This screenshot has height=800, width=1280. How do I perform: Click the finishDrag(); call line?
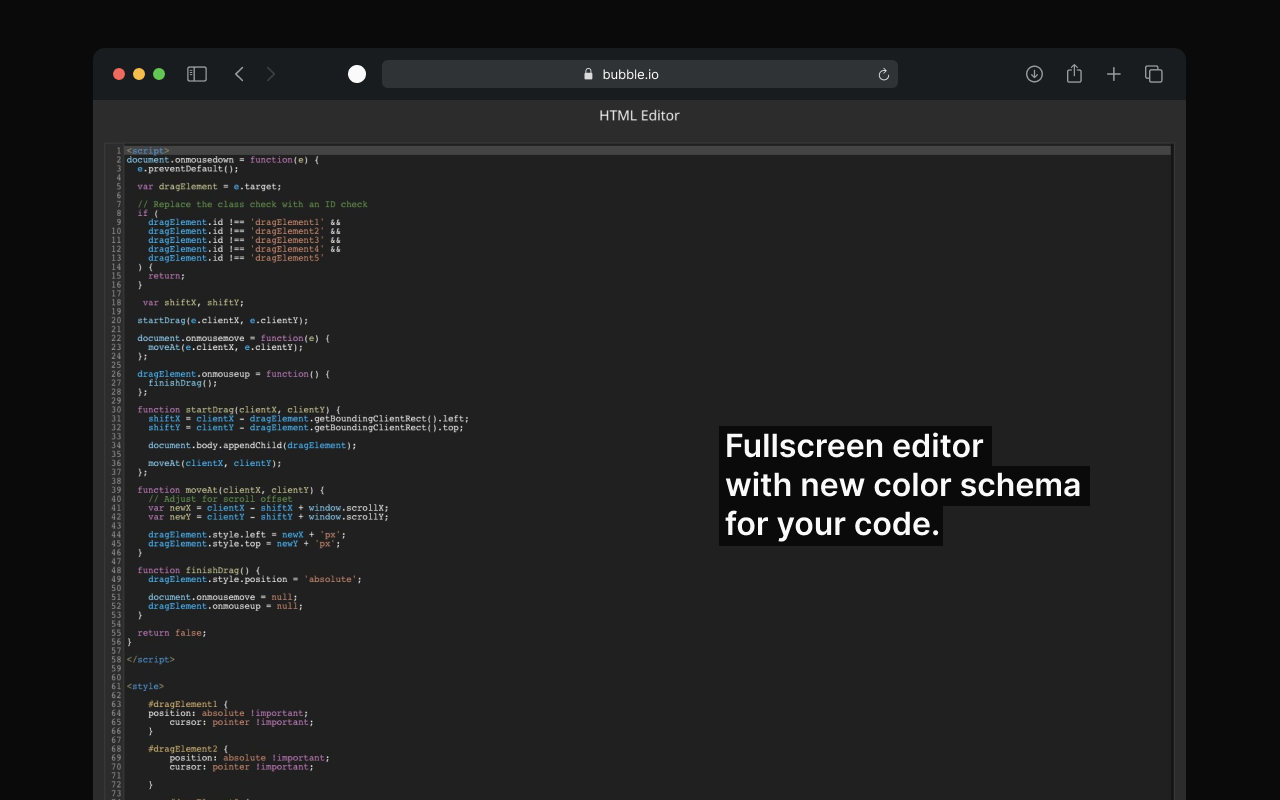point(182,383)
